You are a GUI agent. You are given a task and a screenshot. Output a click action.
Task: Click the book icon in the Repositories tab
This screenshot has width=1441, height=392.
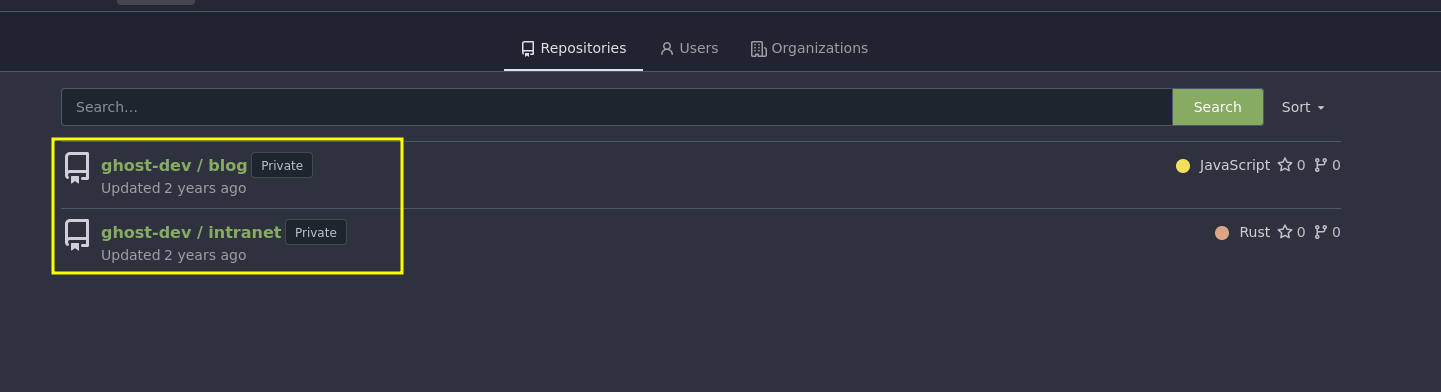click(528, 48)
